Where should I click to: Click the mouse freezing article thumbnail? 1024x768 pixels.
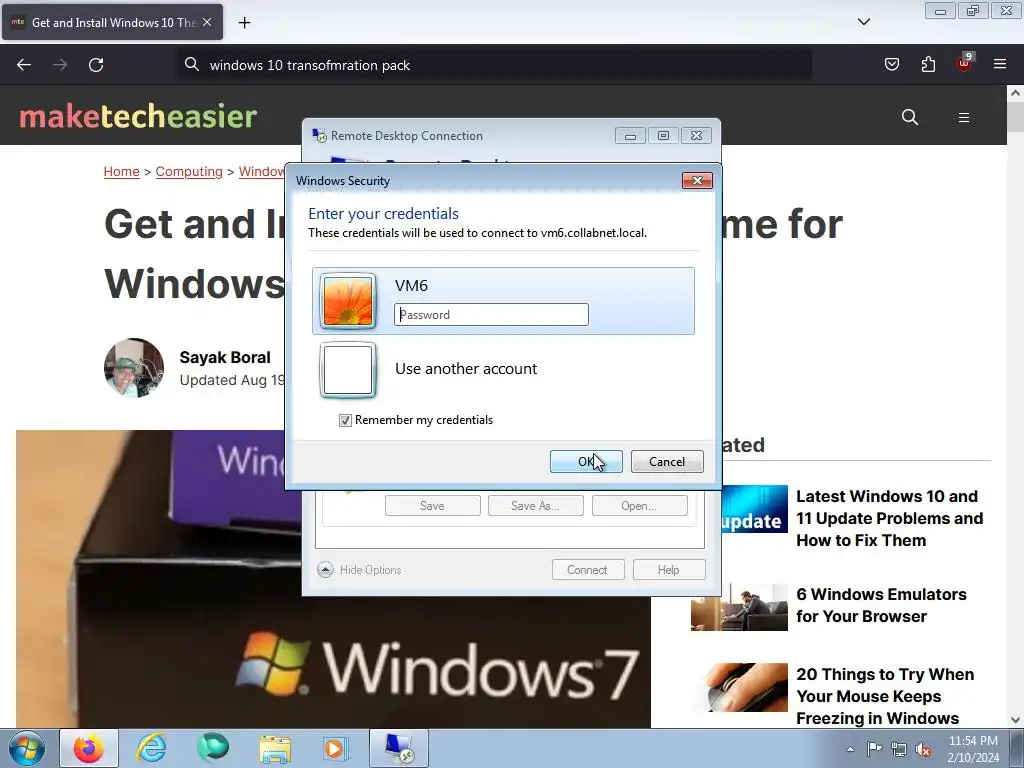(739, 688)
